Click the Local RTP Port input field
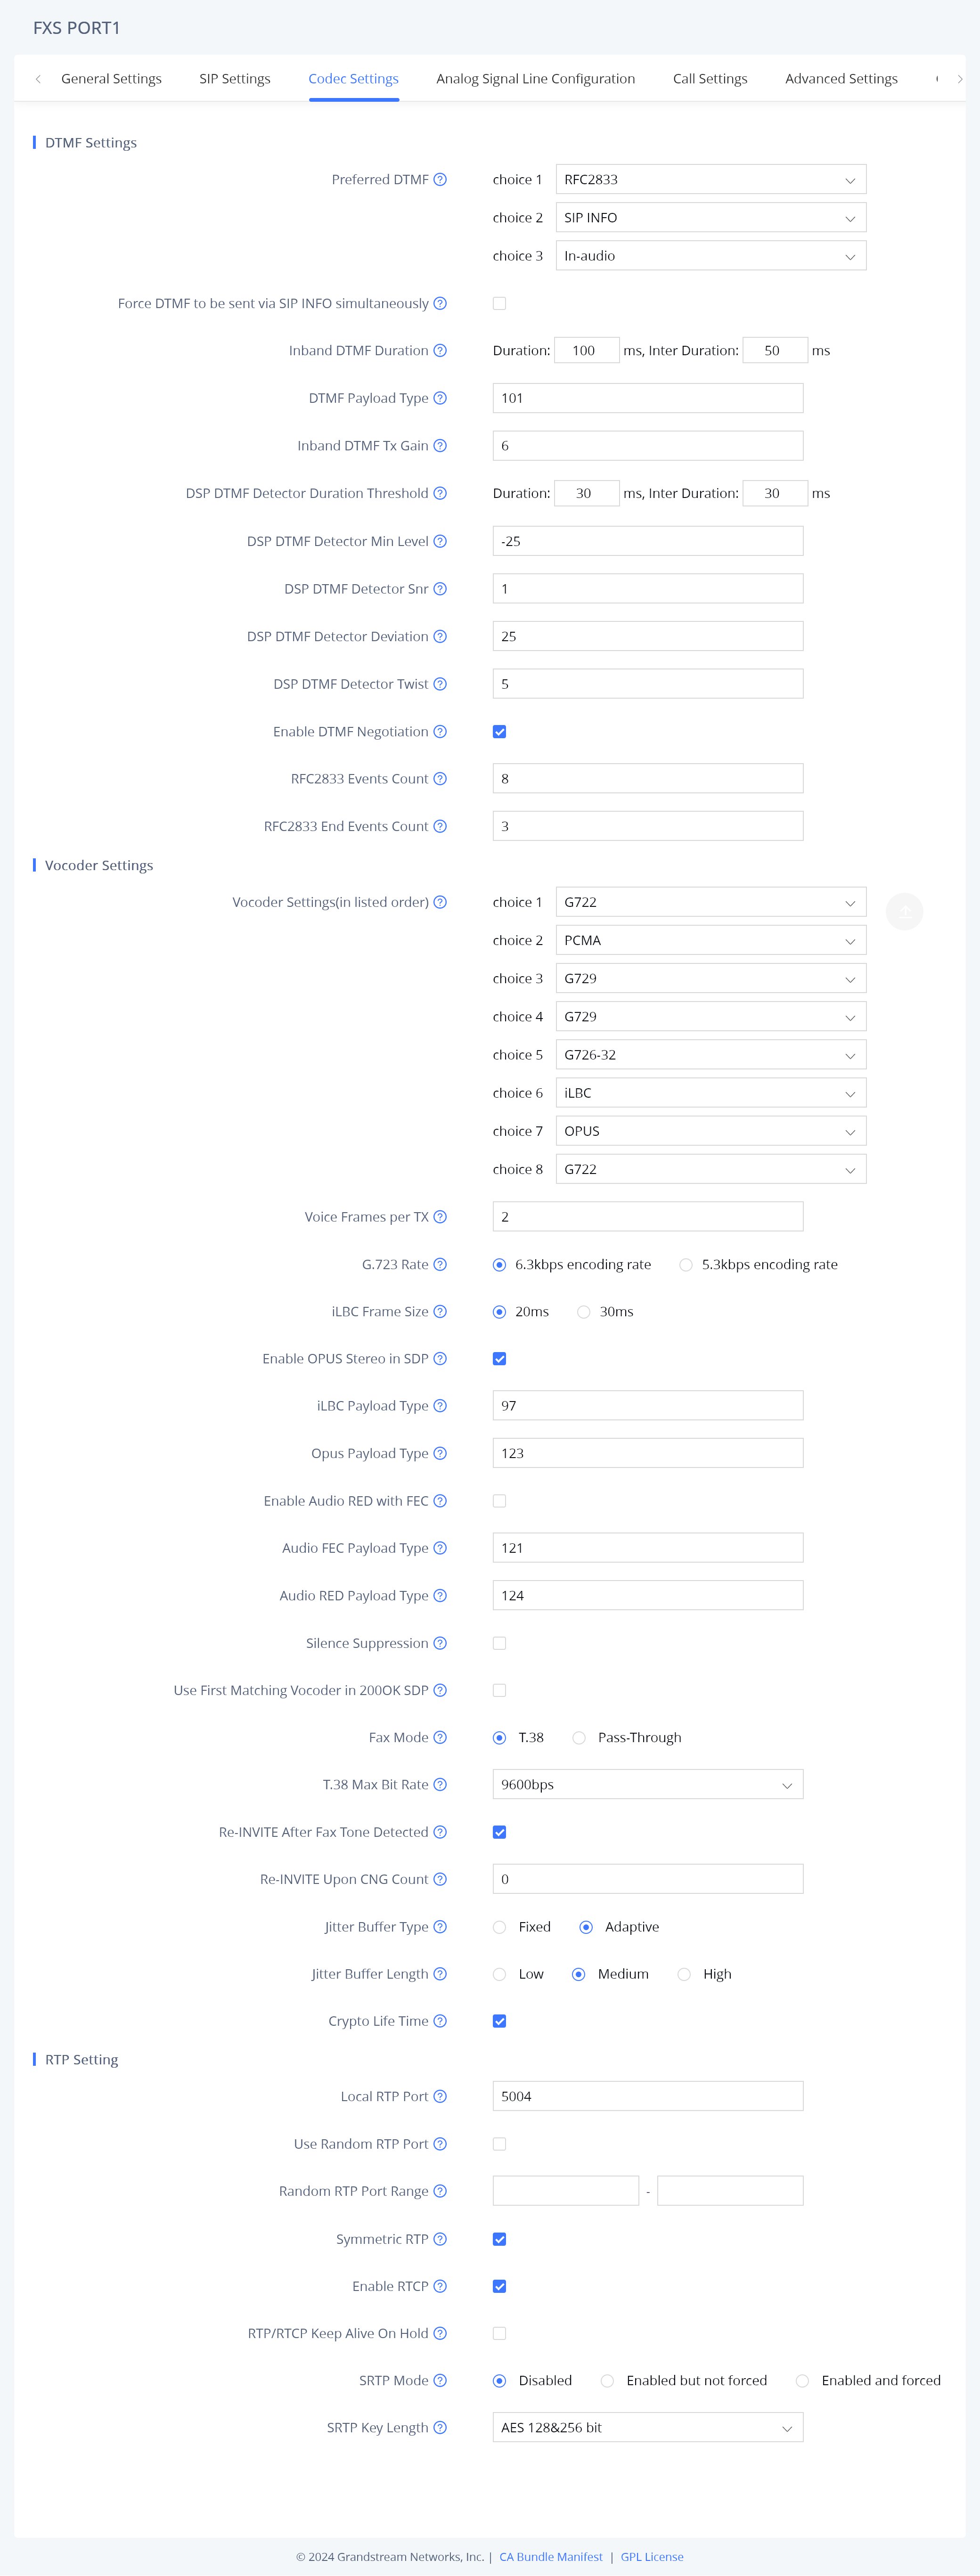The width and height of the screenshot is (980, 2576). (647, 2096)
